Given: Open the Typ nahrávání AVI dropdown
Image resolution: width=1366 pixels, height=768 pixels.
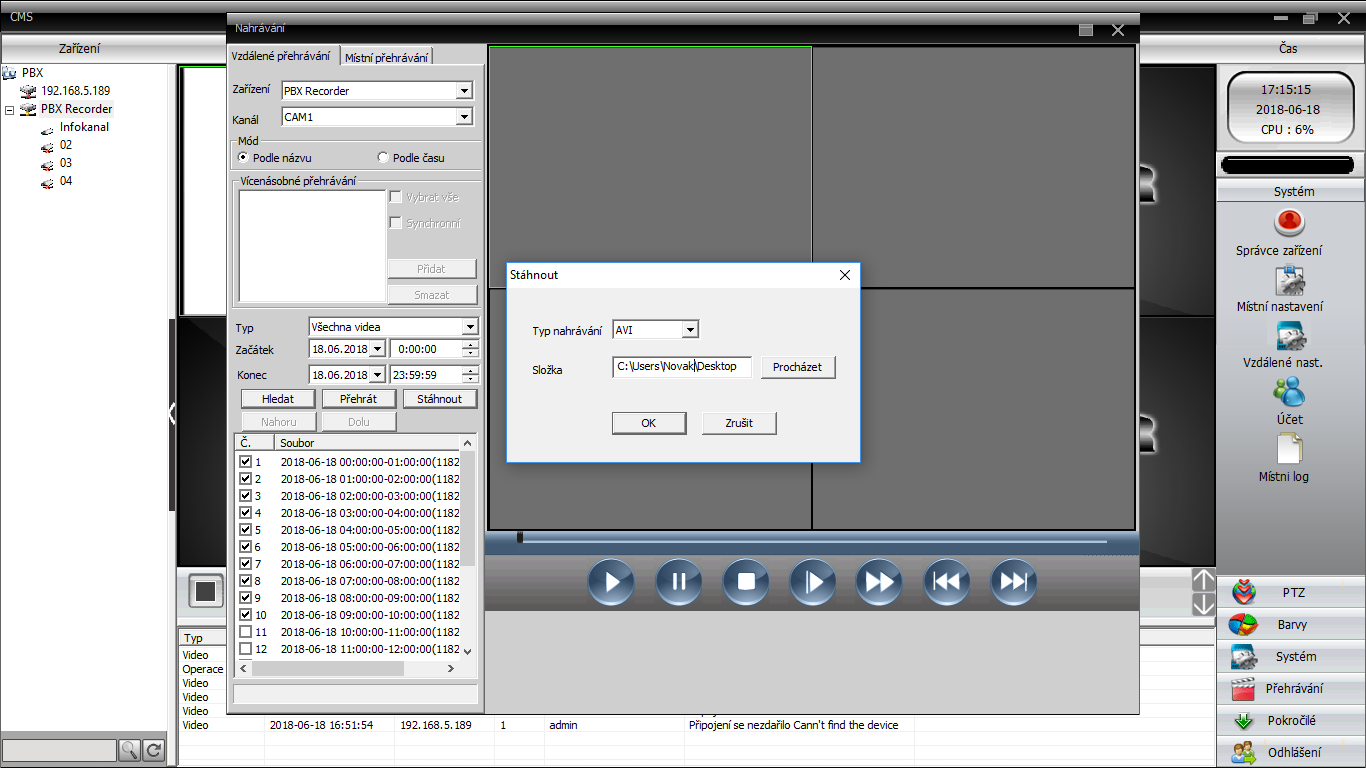Looking at the screenshot, I should coord(689,330).
